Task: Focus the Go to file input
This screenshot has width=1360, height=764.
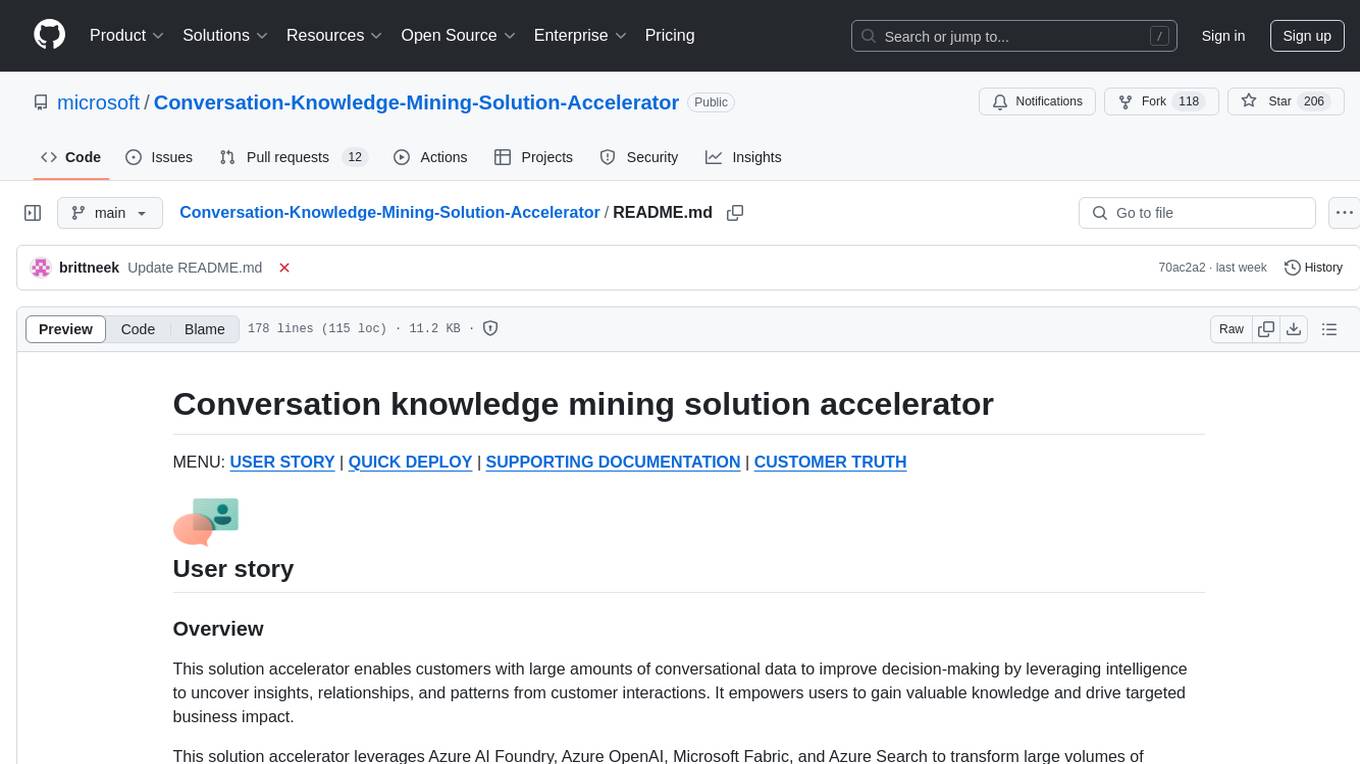Action: click(1197, 213)
